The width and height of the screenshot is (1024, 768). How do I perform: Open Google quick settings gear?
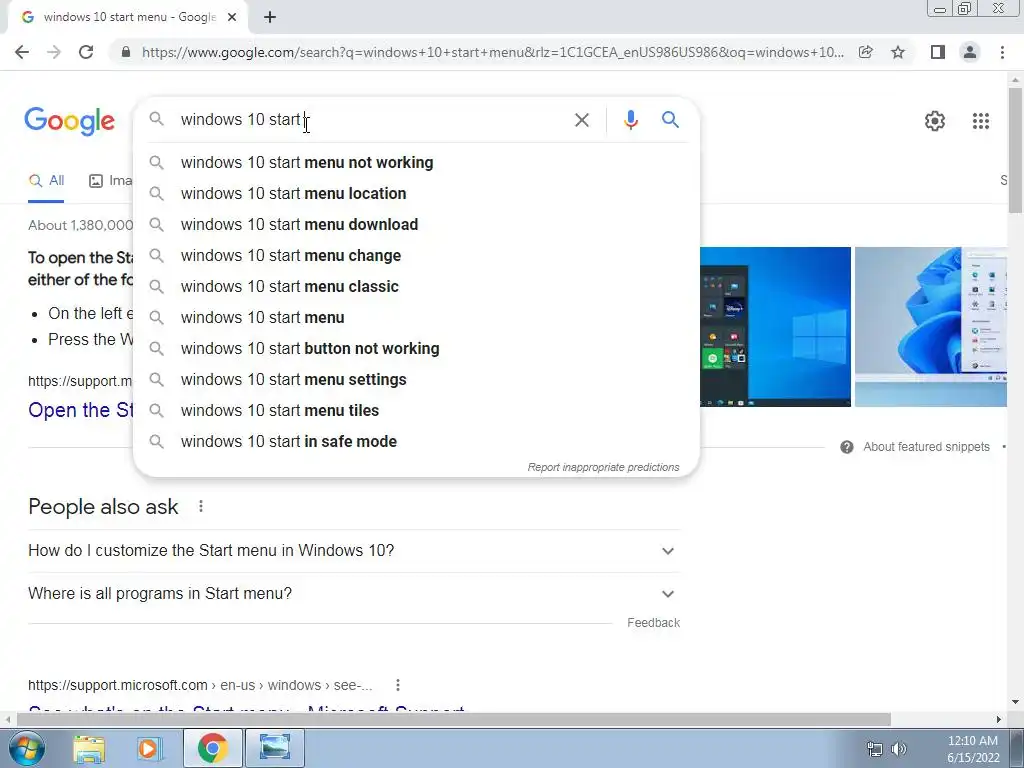(x=935, y=121)
